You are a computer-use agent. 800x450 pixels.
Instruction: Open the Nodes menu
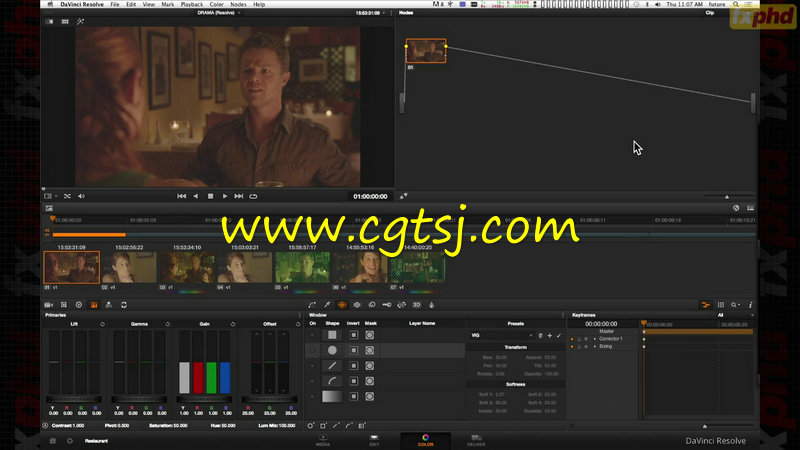pos(238,4)
